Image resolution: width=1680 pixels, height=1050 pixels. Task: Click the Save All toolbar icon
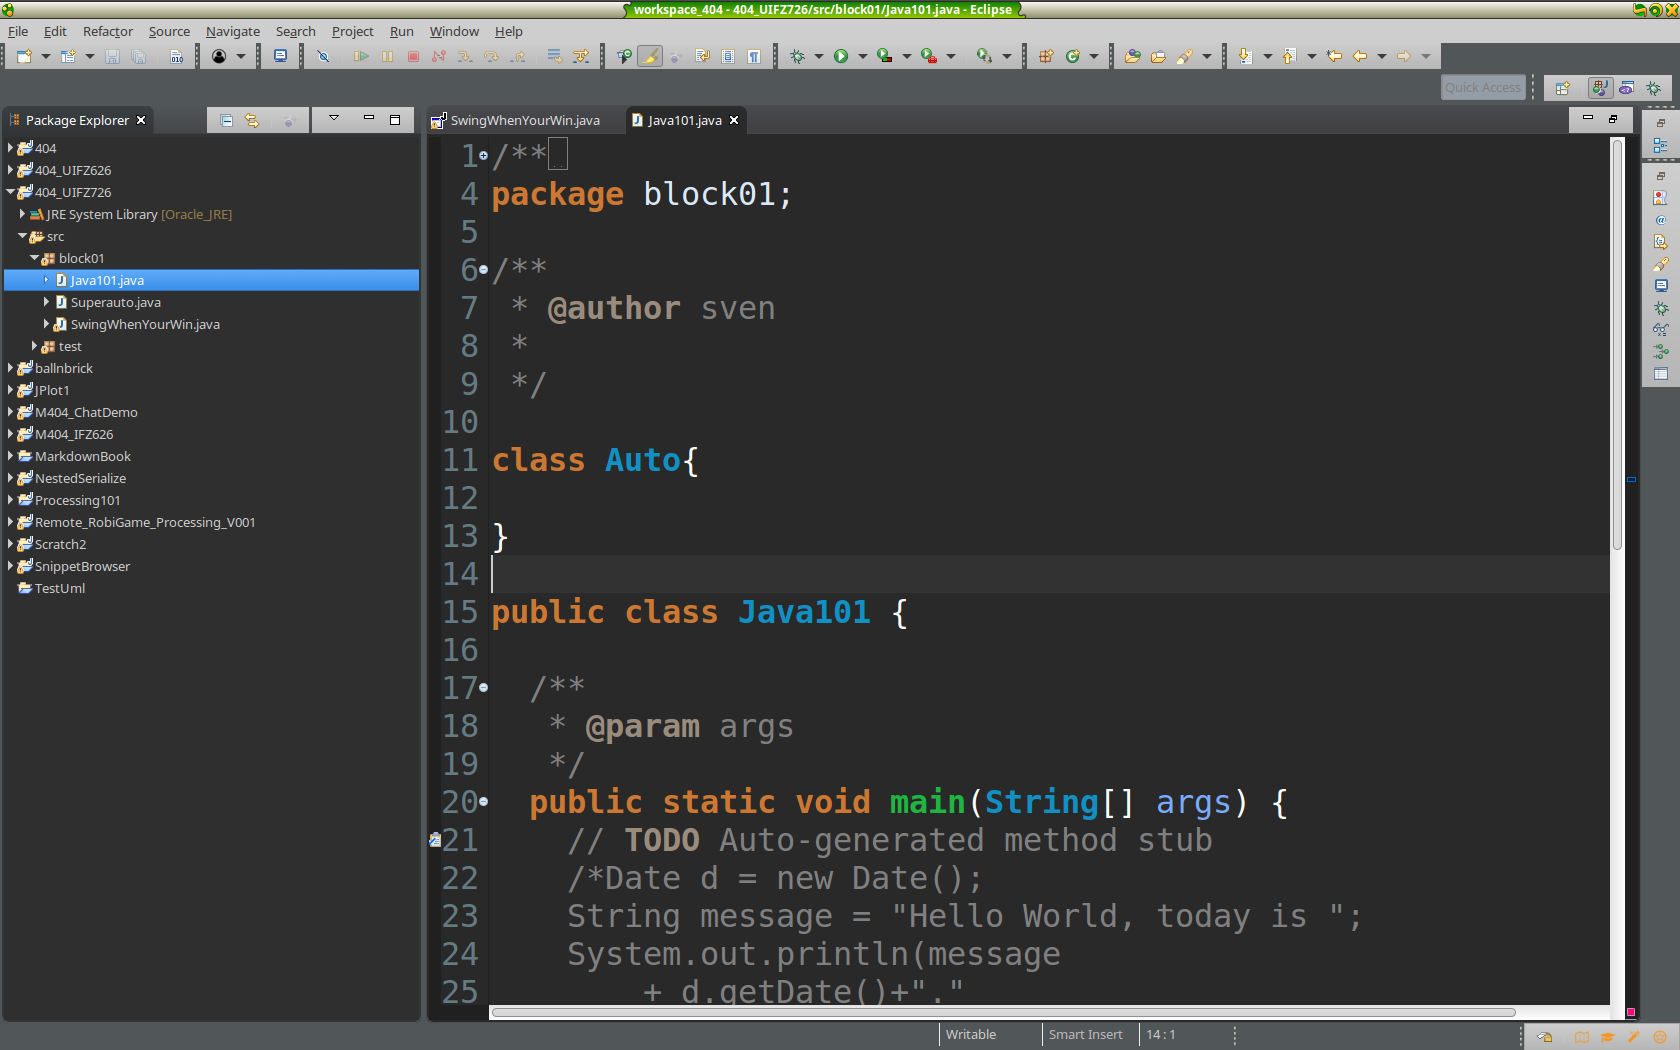(x=139, y=57)
